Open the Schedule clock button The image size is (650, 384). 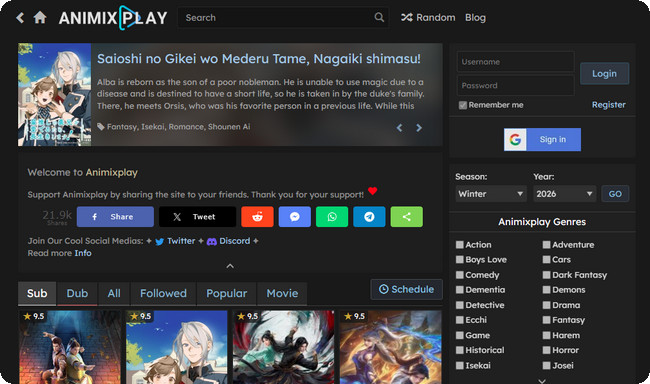407,289
